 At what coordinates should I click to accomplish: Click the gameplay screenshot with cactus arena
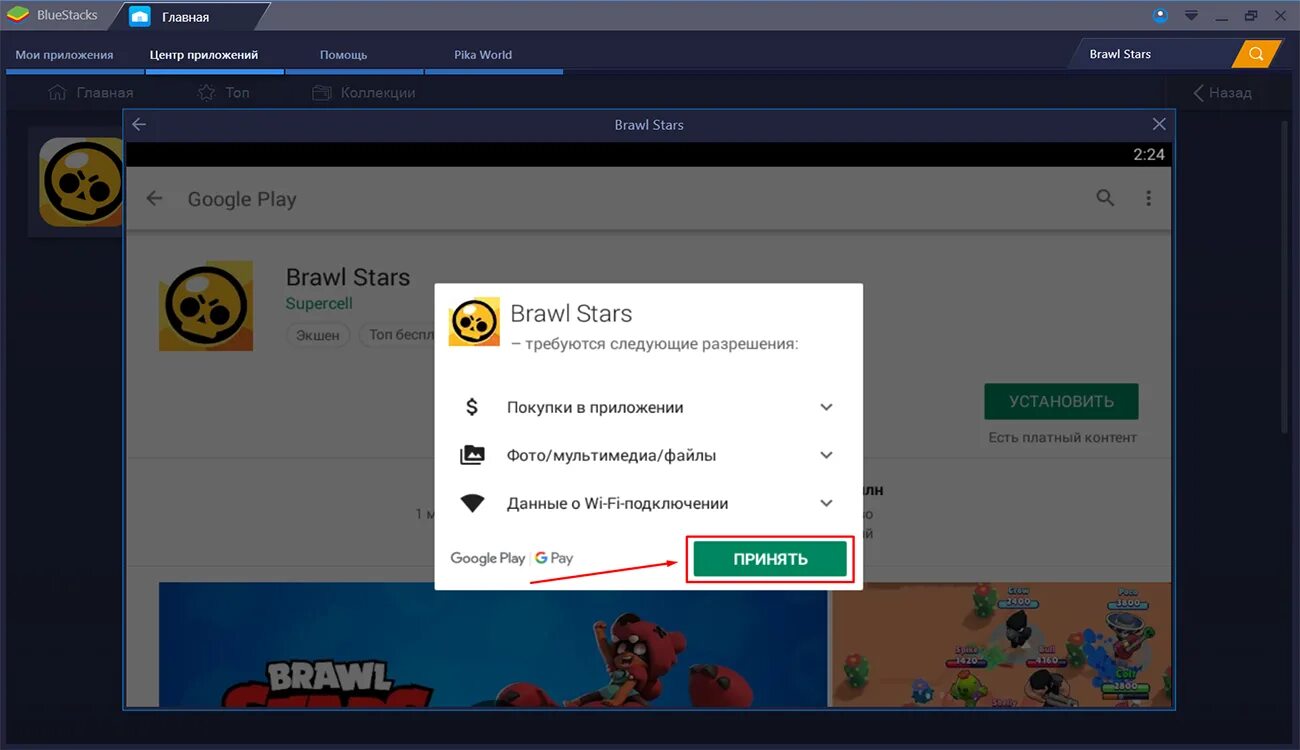(1001, 644)
